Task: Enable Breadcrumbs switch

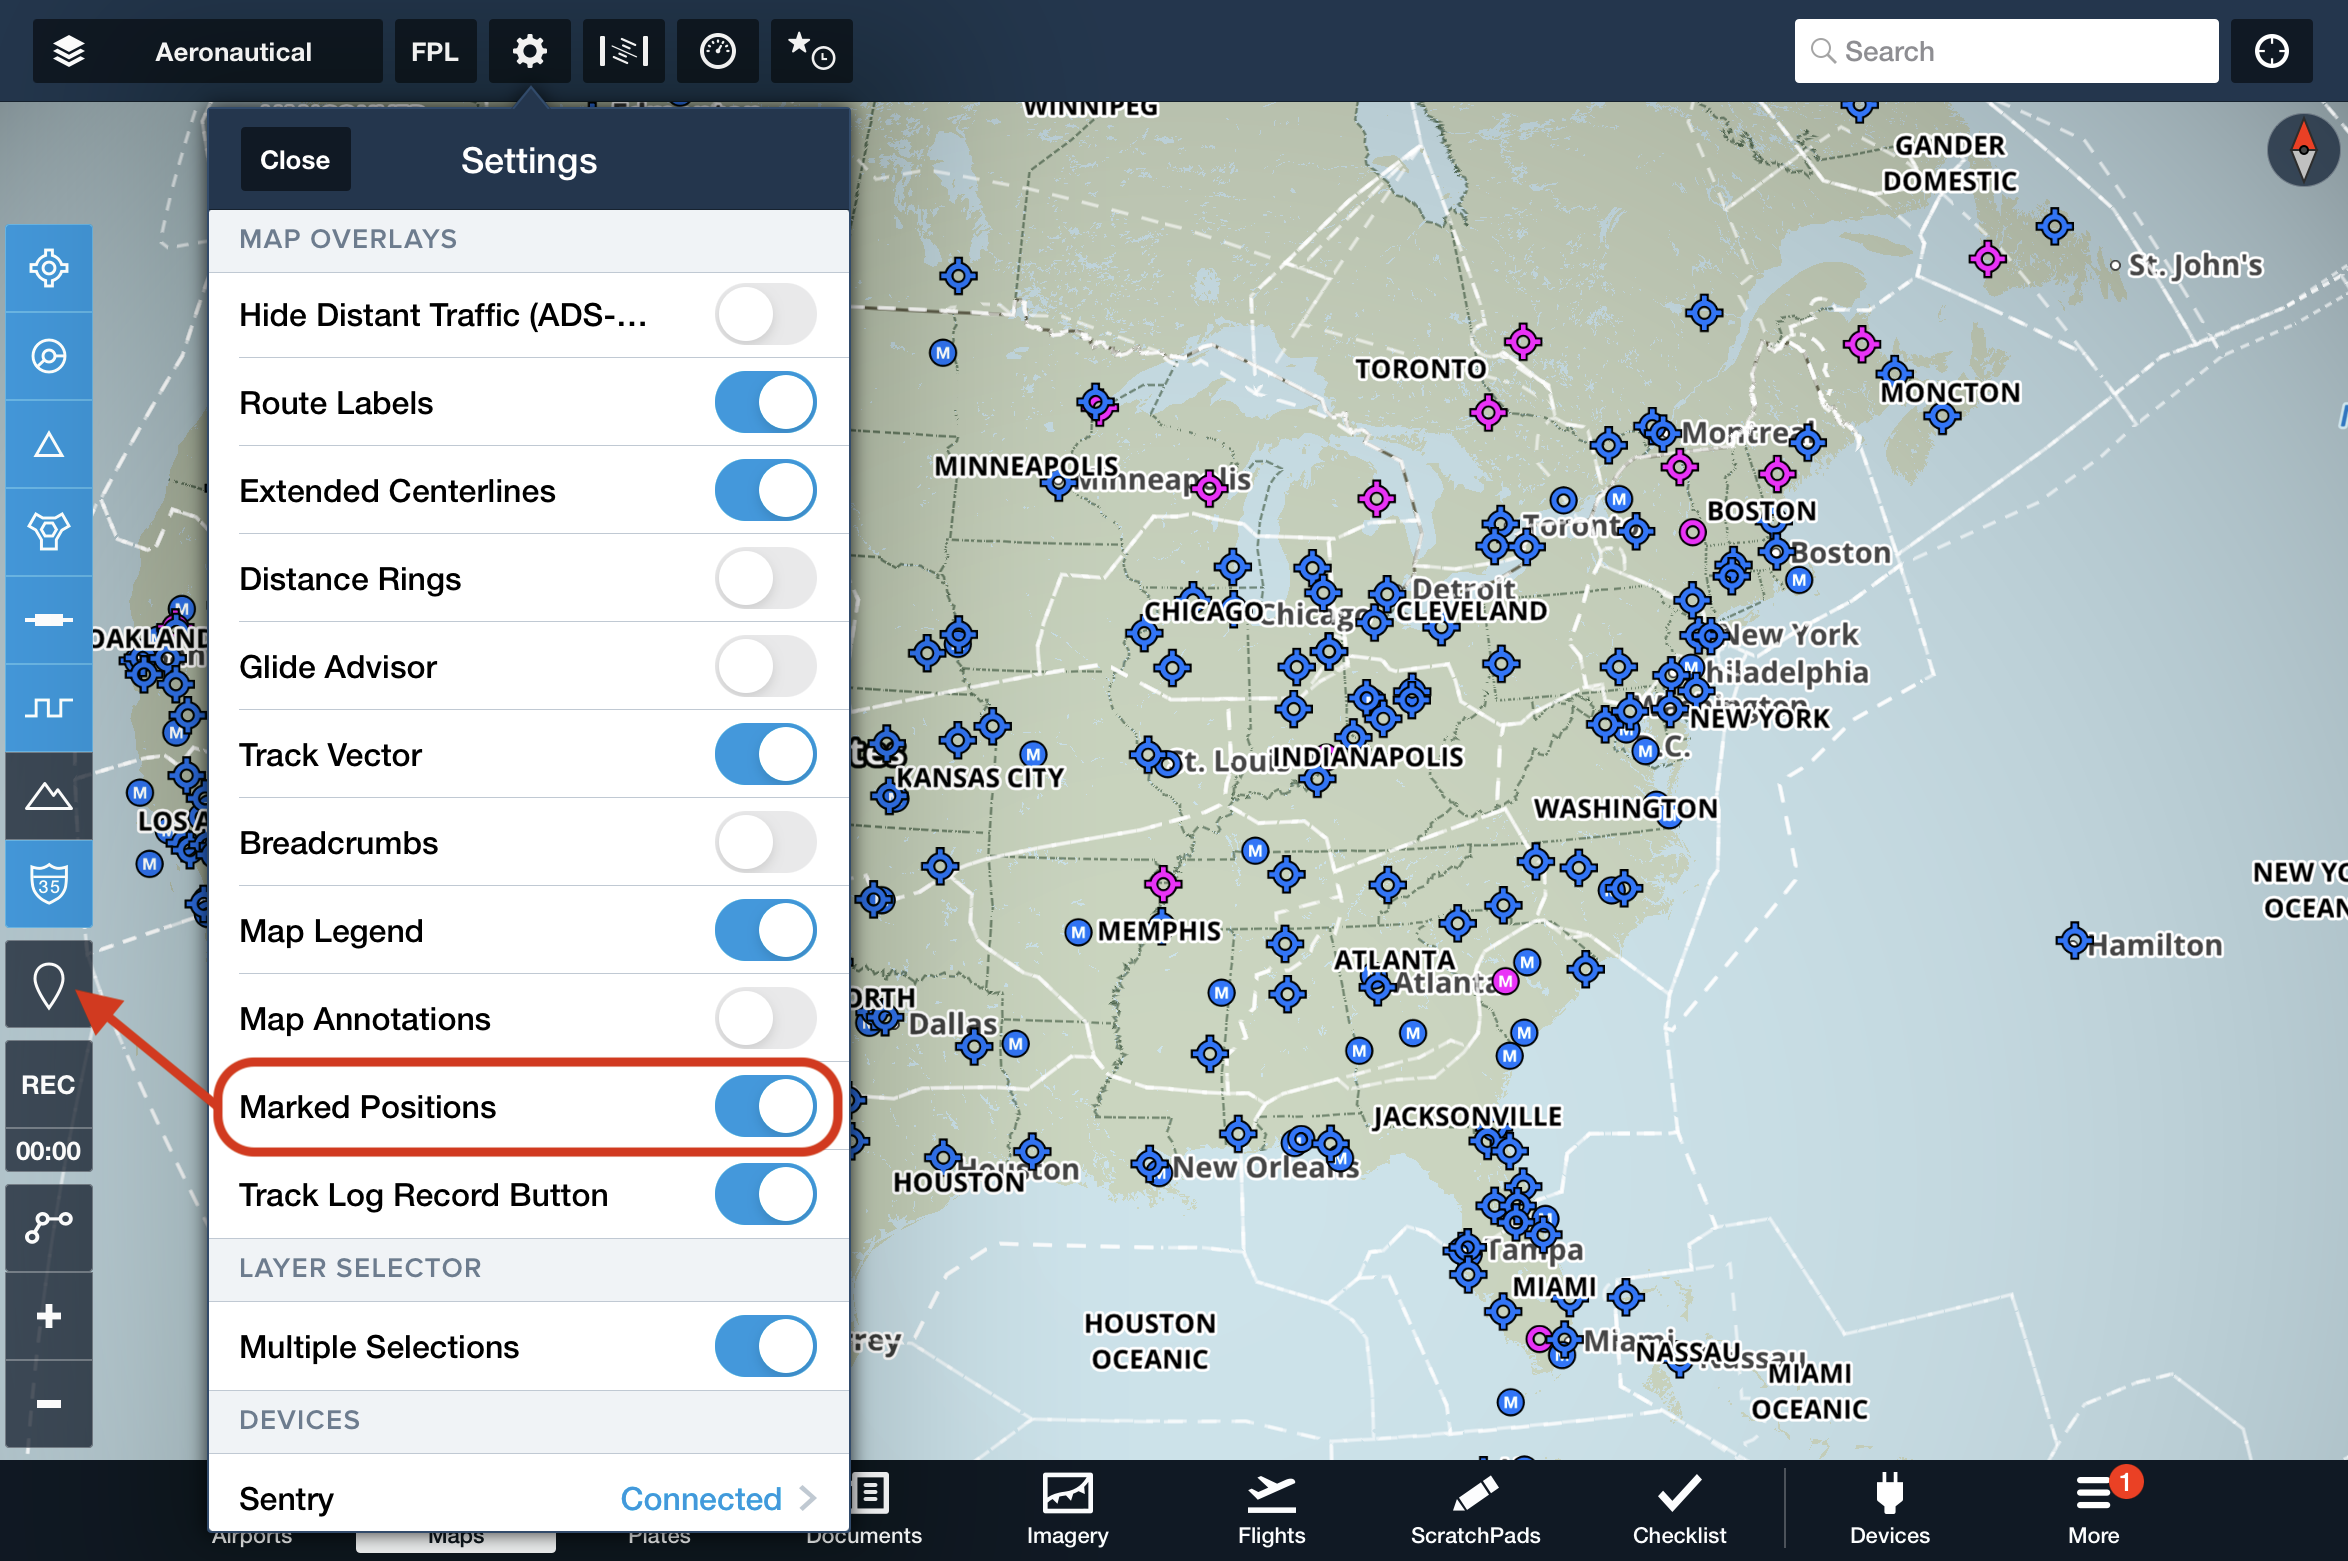Action: tap(766, 843)
